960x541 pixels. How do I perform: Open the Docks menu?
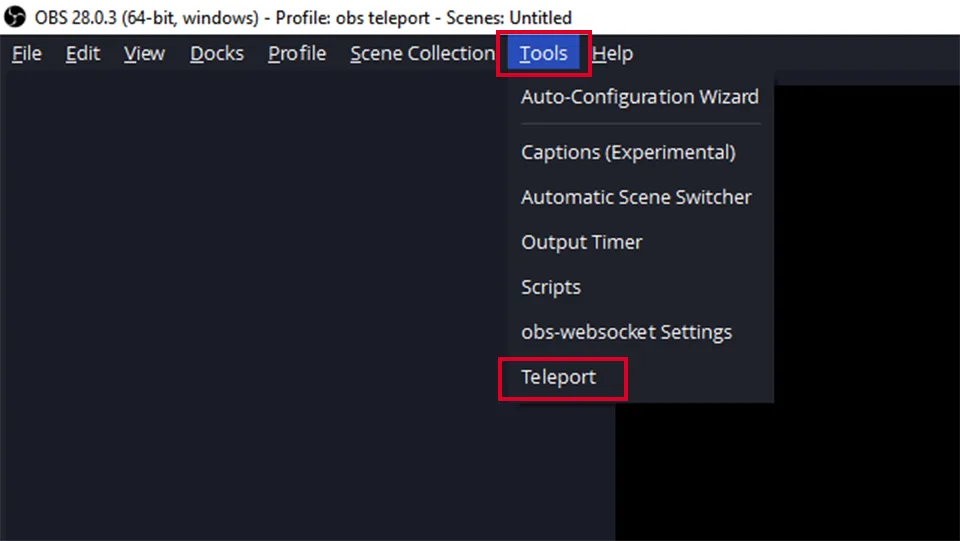(217, 54)
